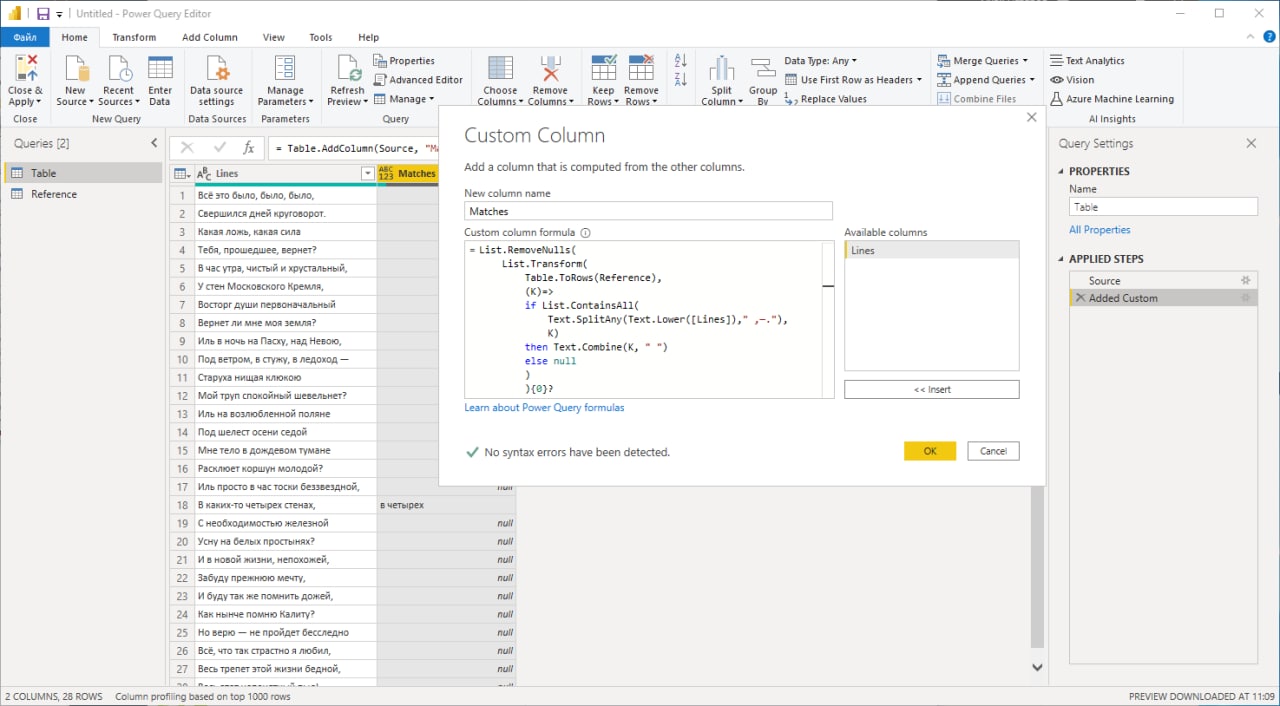Open the Lines column filter dropdown
This screenshot has height=706, width=1280.
point(367,174)
